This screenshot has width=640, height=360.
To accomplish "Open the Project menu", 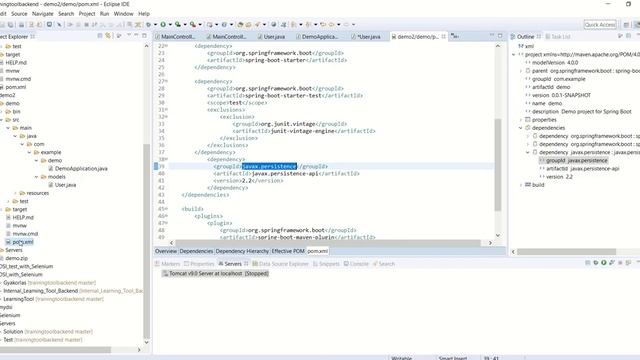I will click(x=87, y=13).
